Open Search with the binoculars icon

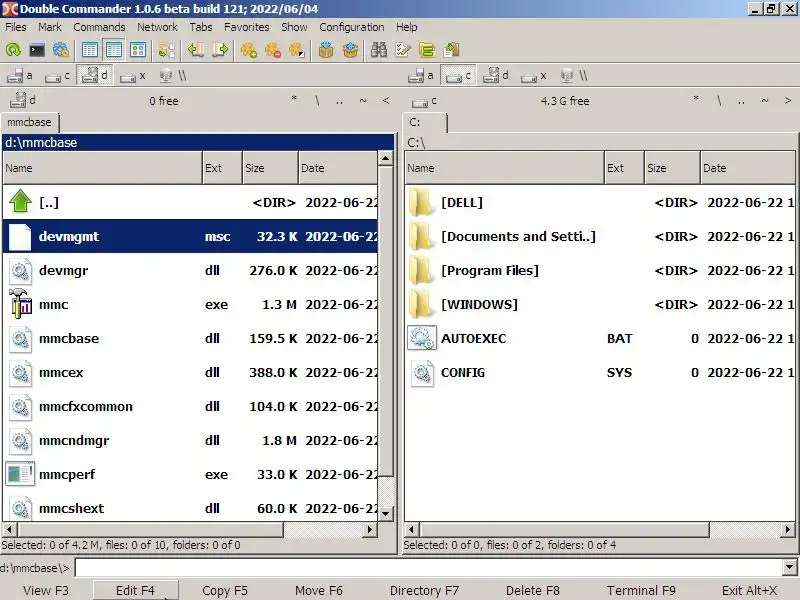click(x=379, y=50)
